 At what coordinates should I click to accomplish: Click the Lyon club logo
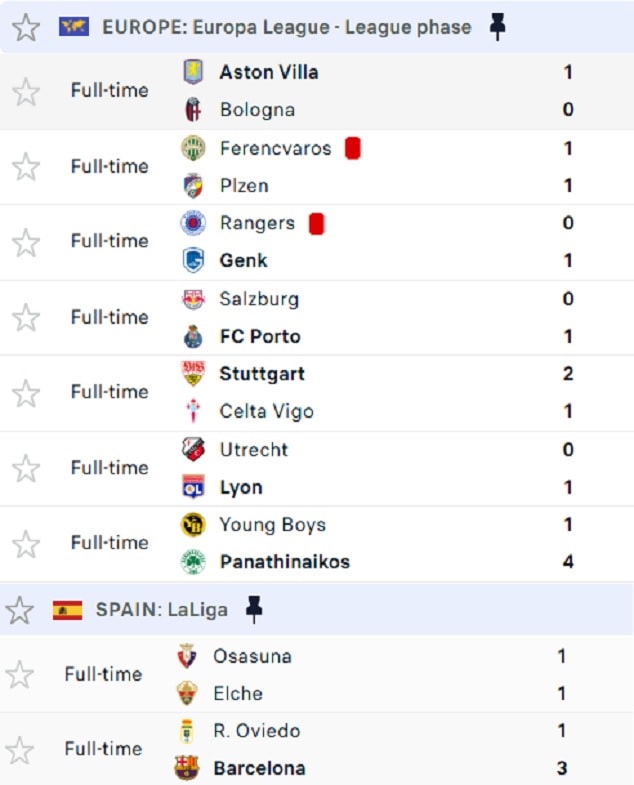(193, 487)
